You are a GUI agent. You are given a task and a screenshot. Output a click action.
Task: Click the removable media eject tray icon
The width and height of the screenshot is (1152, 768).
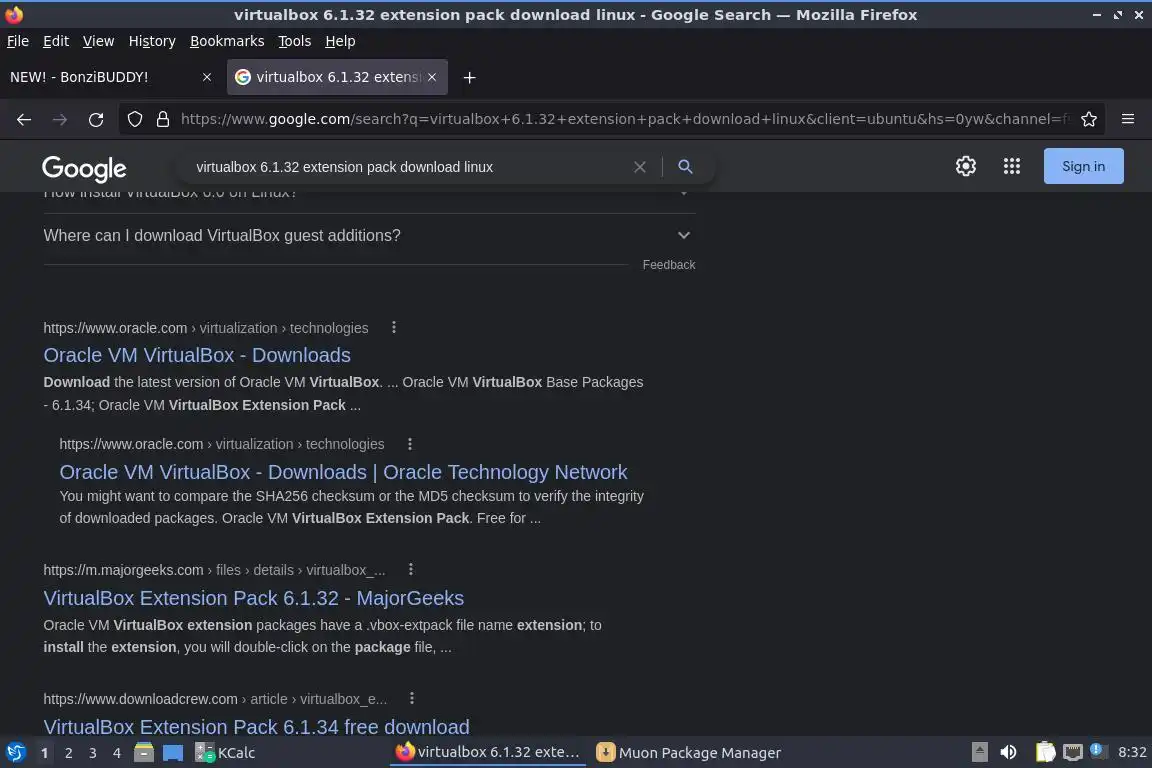(979, 752)
